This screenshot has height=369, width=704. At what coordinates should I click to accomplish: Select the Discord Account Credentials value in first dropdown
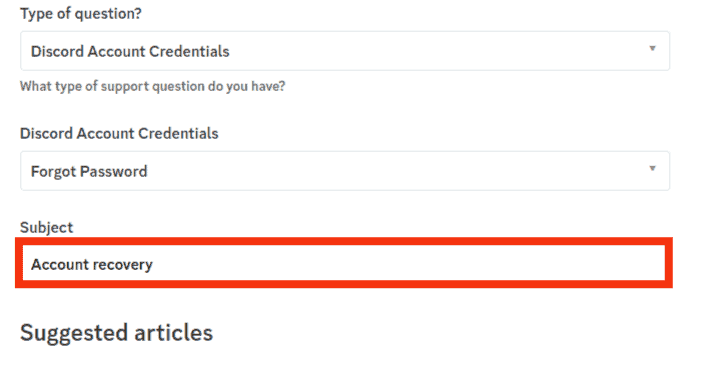[x=130, y=51]
